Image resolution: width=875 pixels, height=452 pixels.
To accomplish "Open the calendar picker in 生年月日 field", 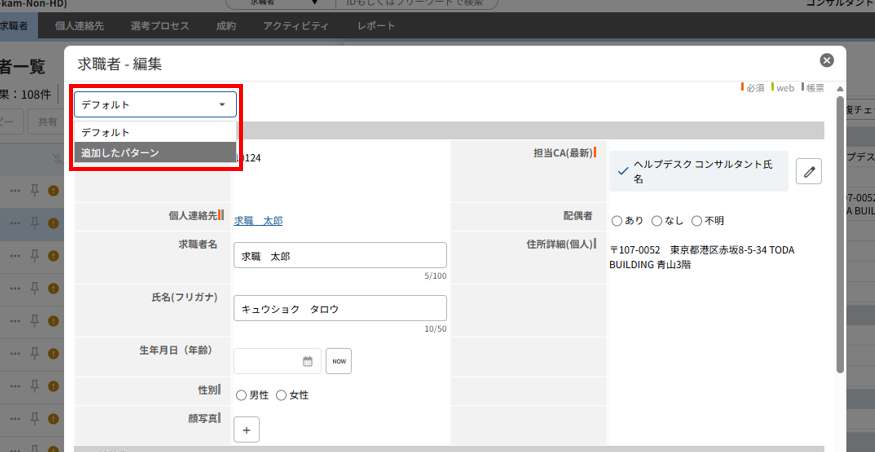I will [308, 361].
